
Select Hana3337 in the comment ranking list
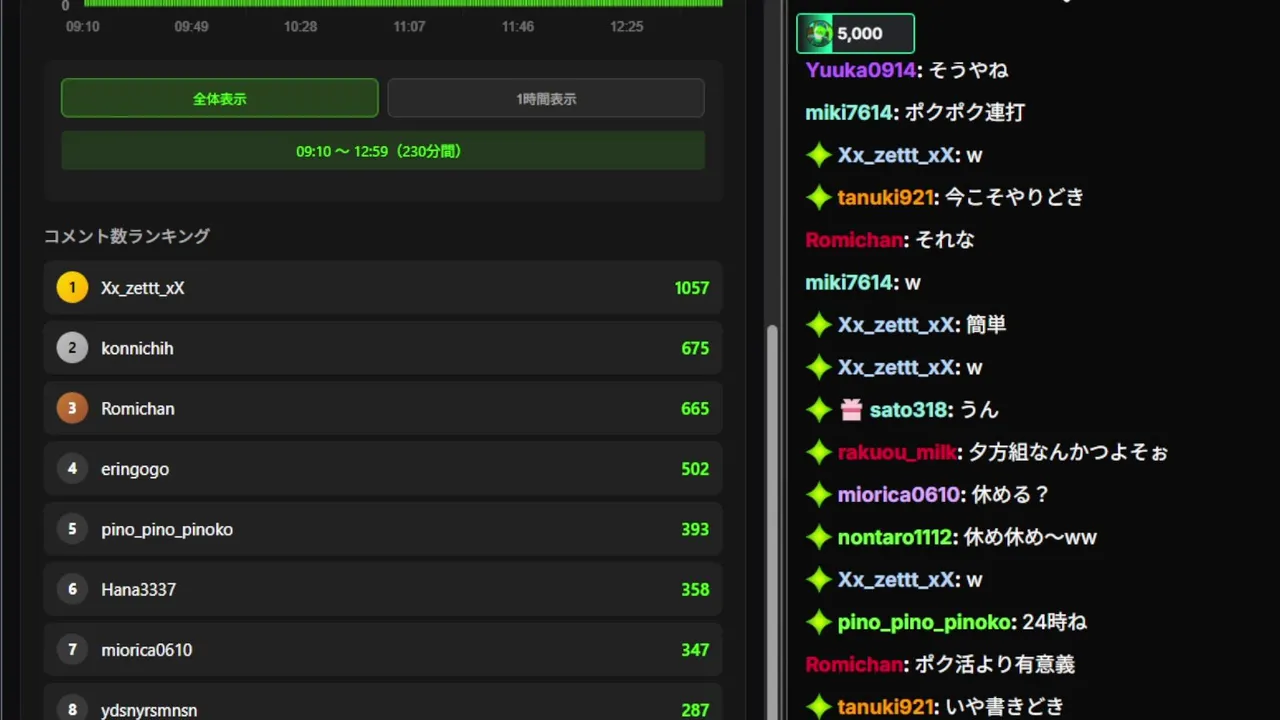click(x=383, y=590)
